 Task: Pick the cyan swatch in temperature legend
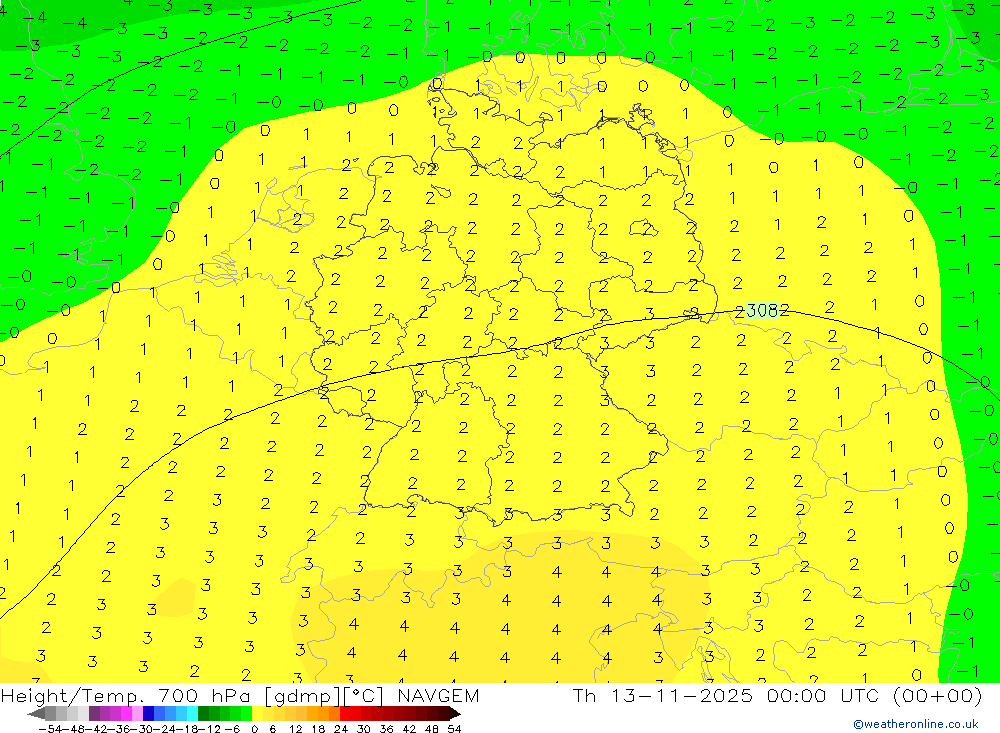click(192, 713)
